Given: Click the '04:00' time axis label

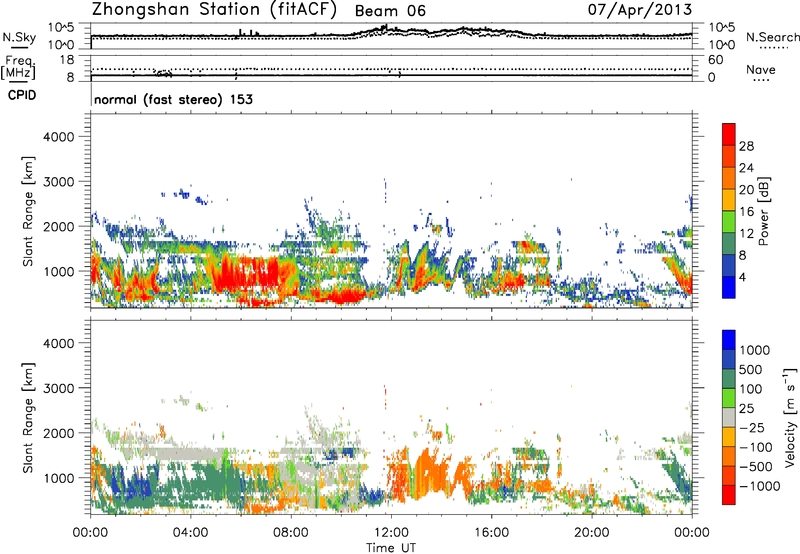Looking at the screenshot, I should [190, 533].
